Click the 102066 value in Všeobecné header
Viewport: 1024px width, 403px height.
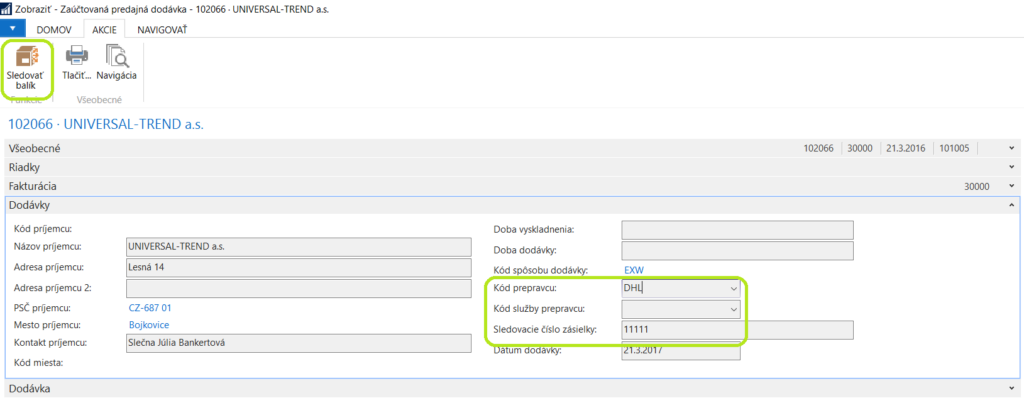click(x=819, y=148)
